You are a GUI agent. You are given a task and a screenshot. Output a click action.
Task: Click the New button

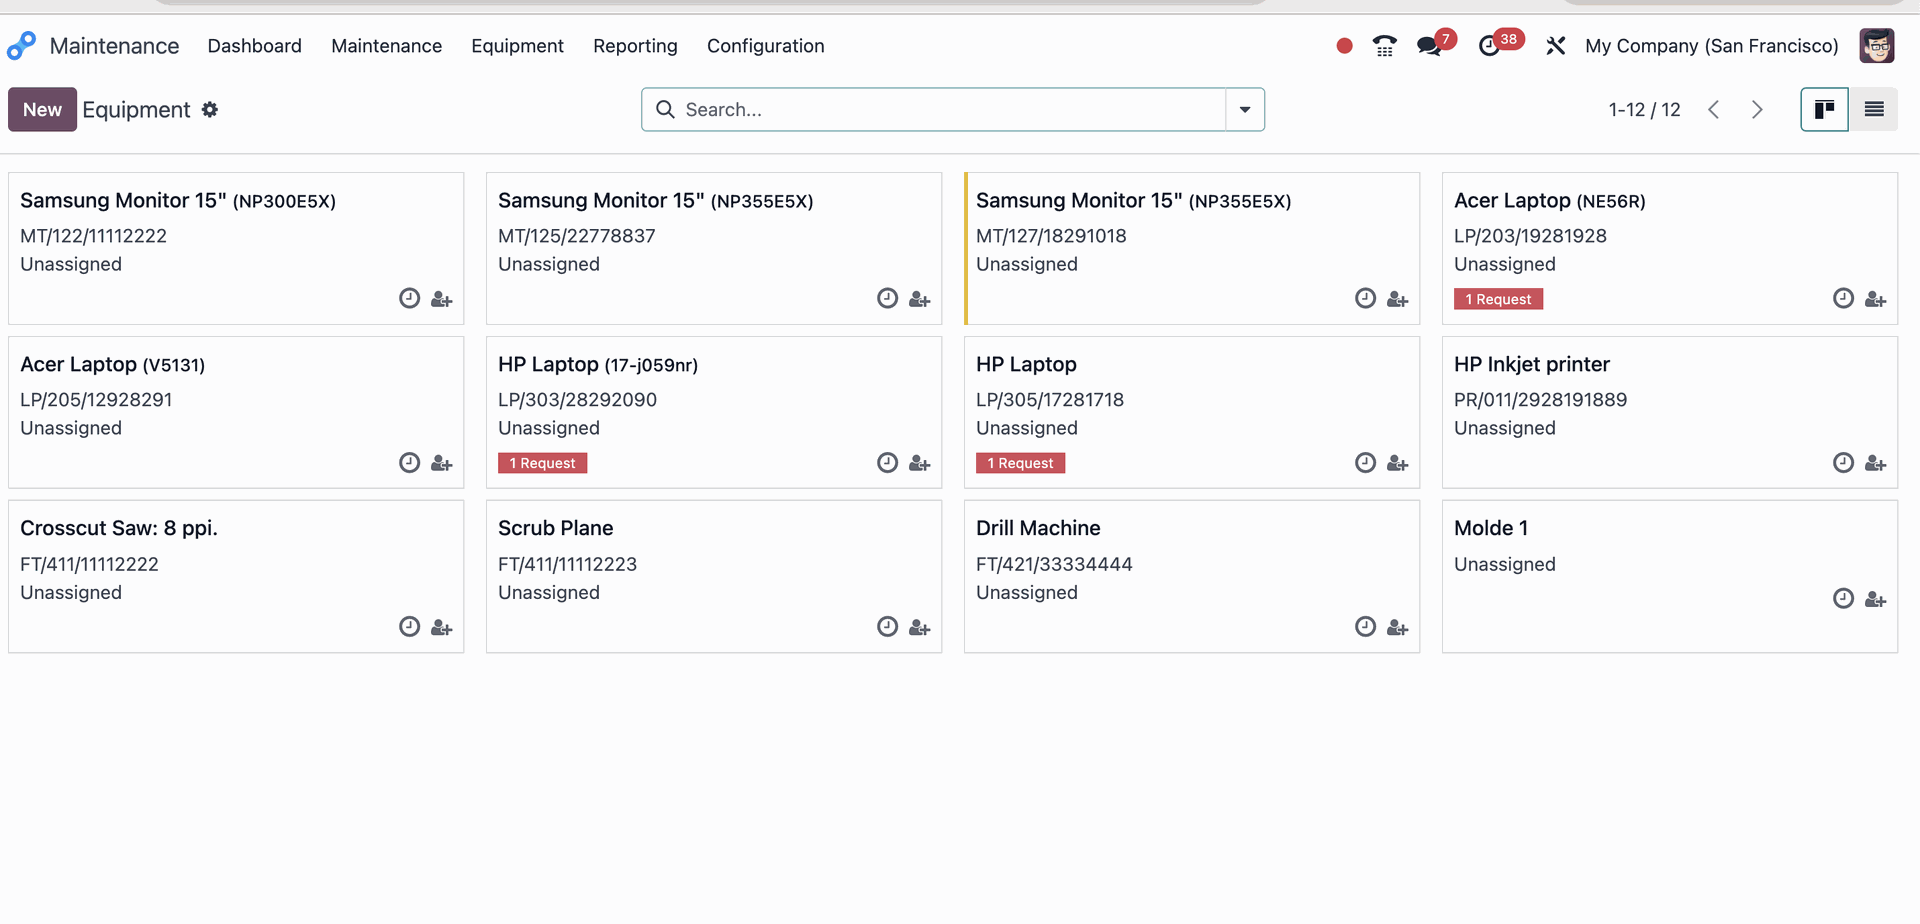42,110
